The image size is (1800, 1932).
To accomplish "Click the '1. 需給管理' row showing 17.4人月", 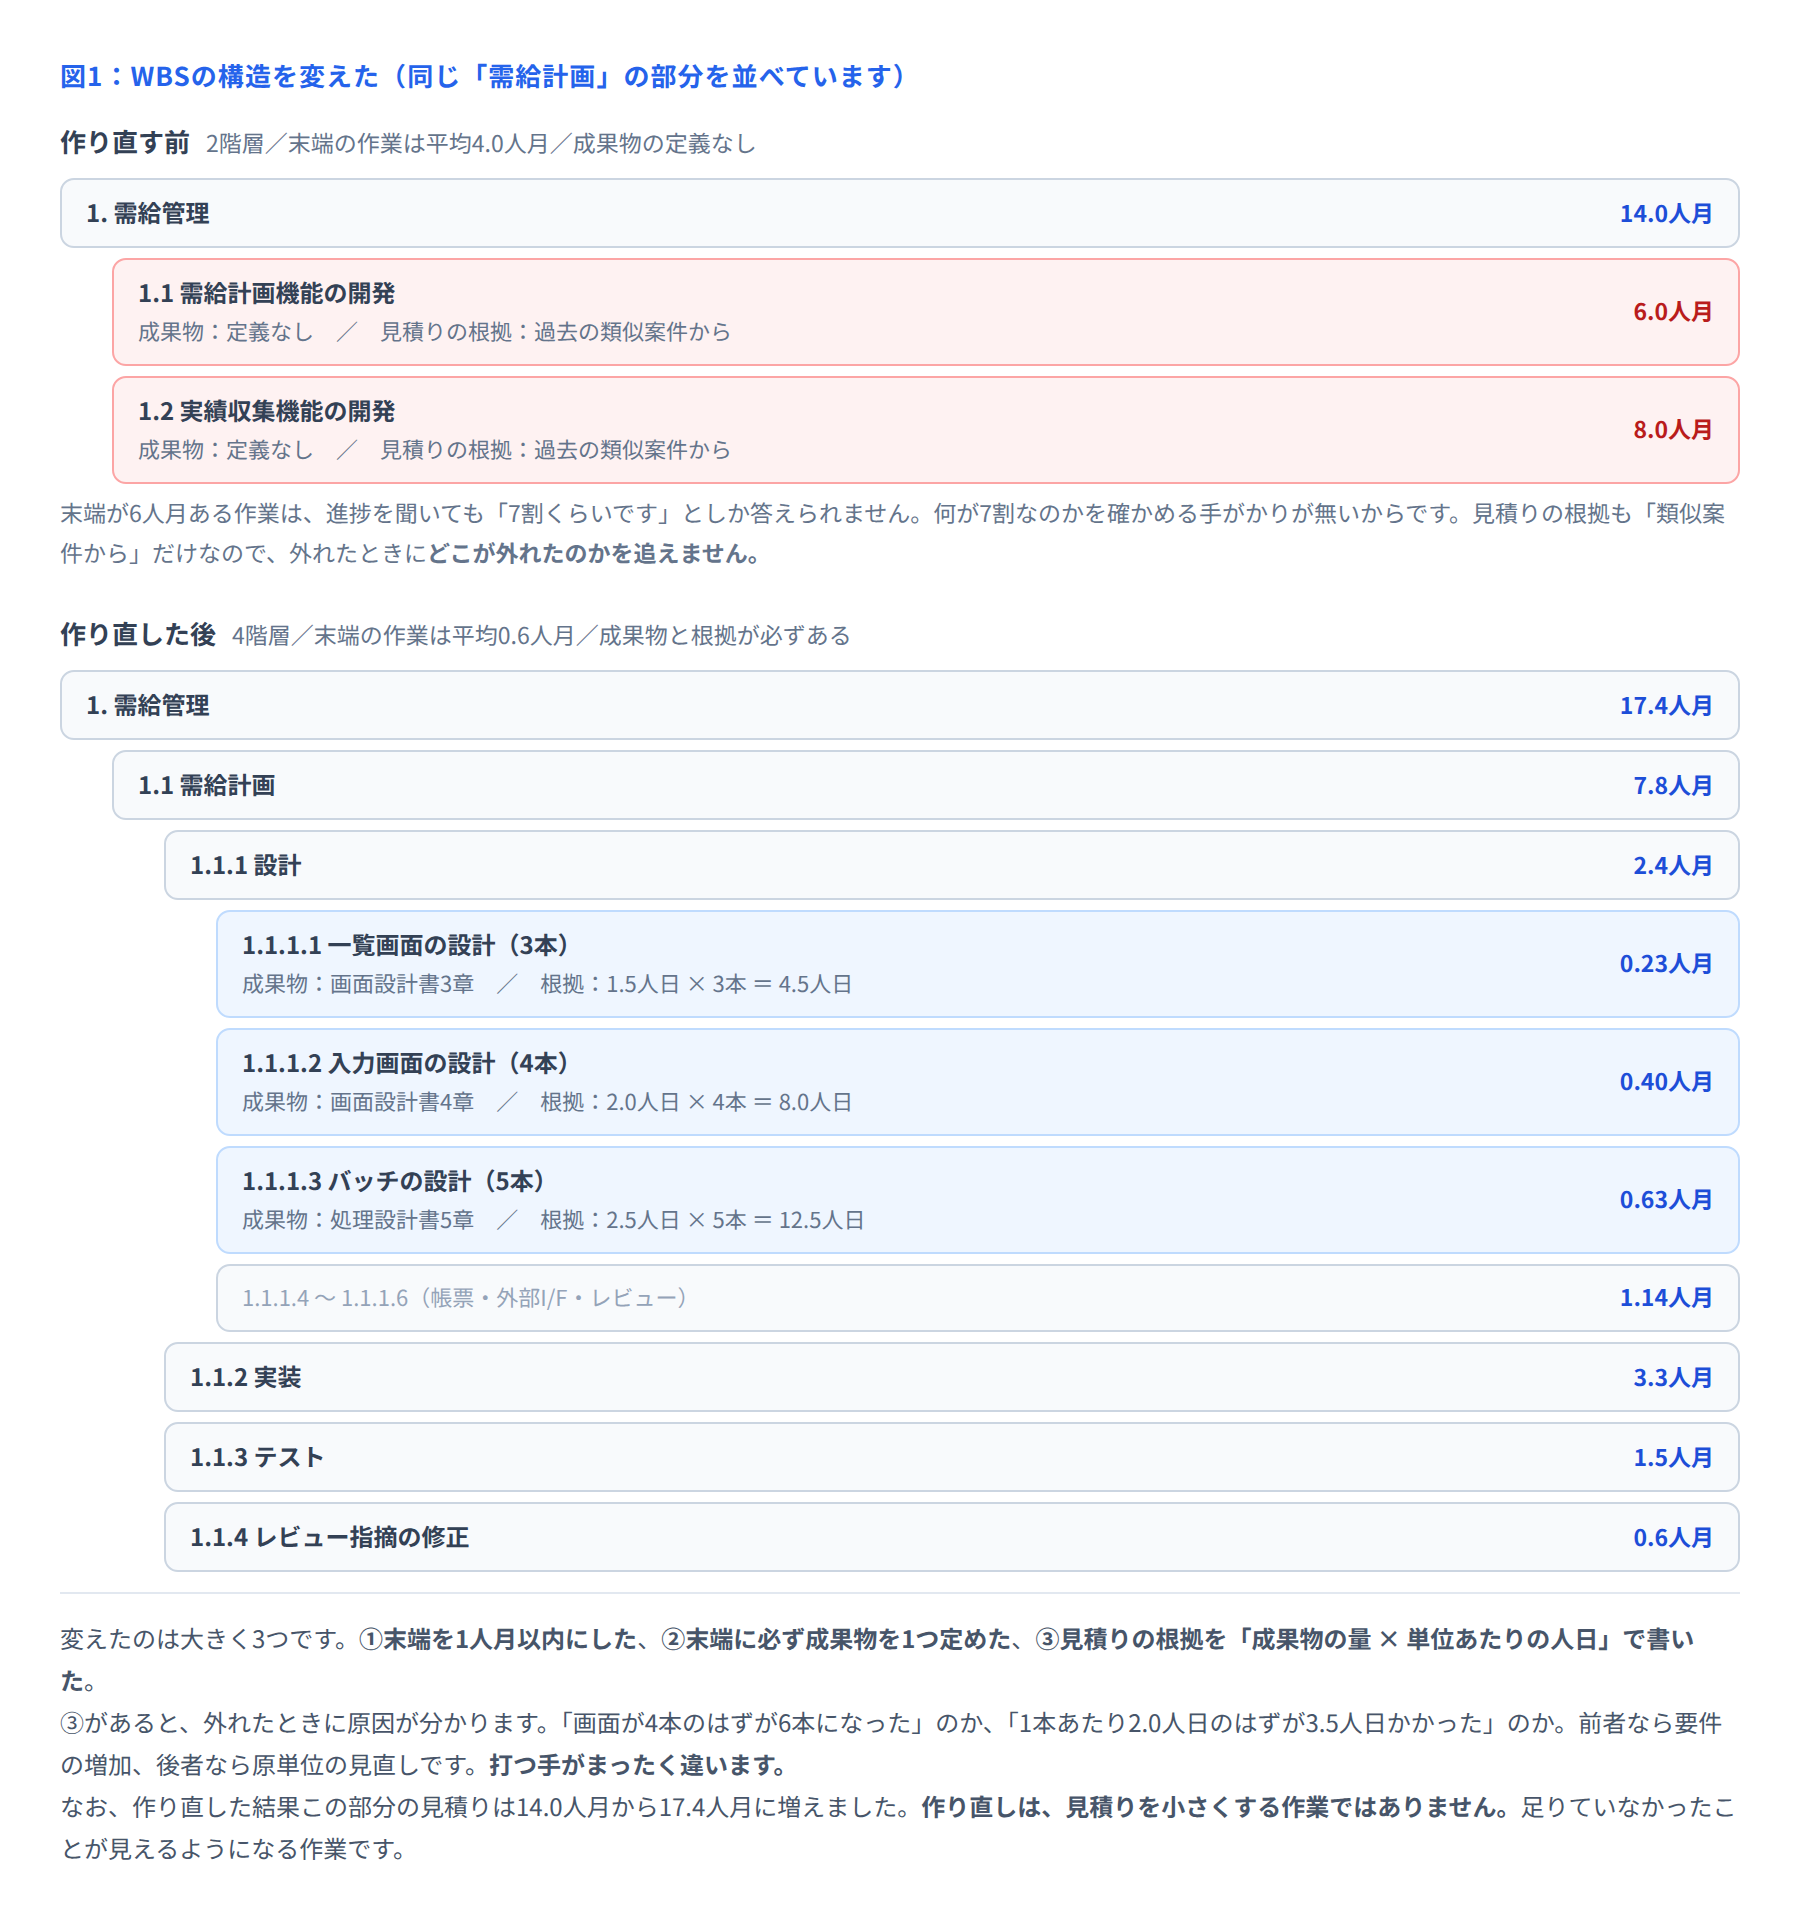I will [x=900, y=705].
